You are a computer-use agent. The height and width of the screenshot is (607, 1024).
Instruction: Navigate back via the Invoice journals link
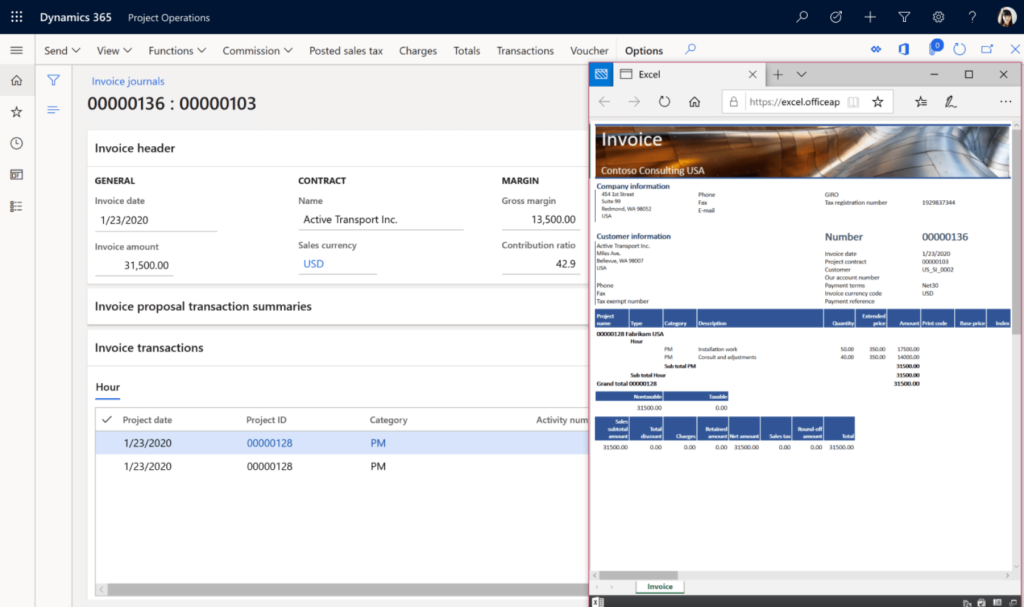click(126, 81)
